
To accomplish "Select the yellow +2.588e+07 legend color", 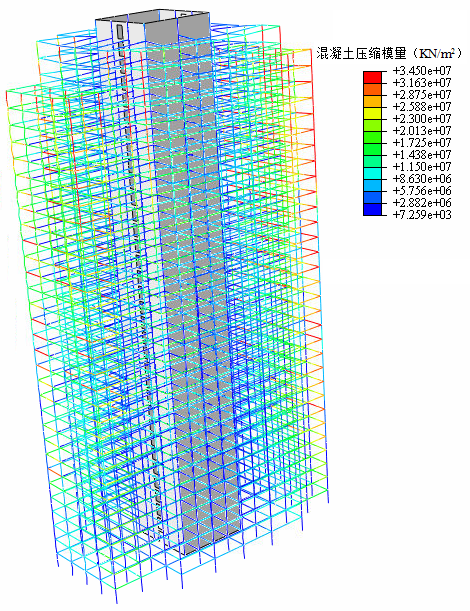I will click(x=372, y=113).
